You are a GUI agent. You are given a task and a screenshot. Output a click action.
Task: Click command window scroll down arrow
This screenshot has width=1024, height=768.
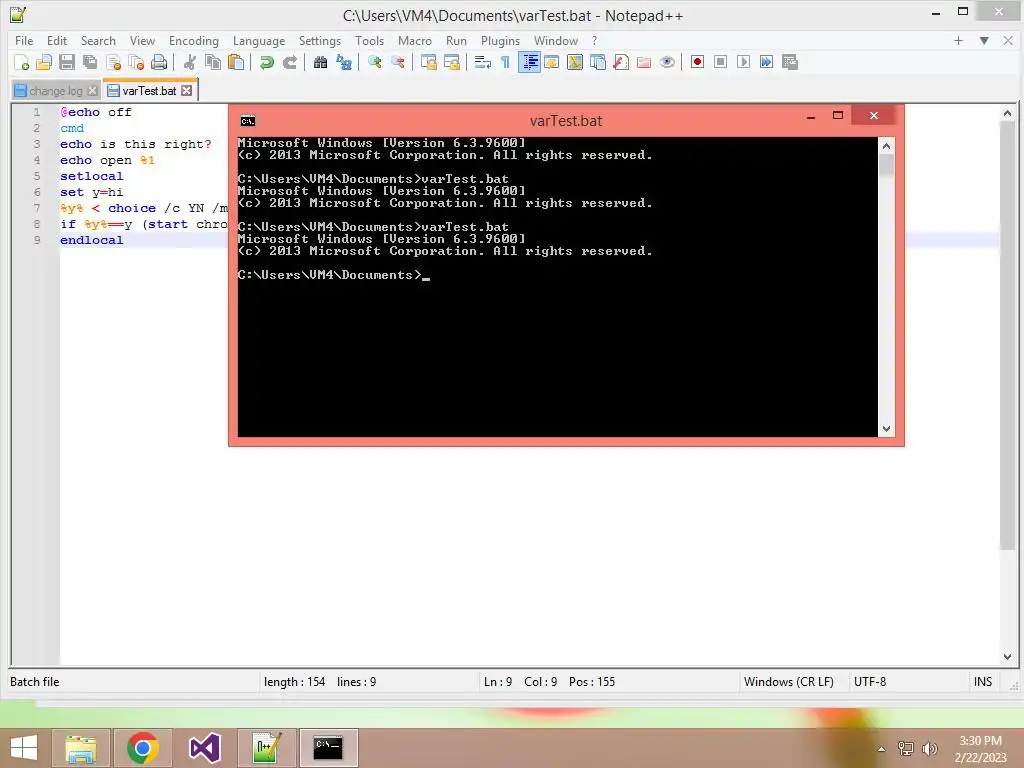pos(886,429)
